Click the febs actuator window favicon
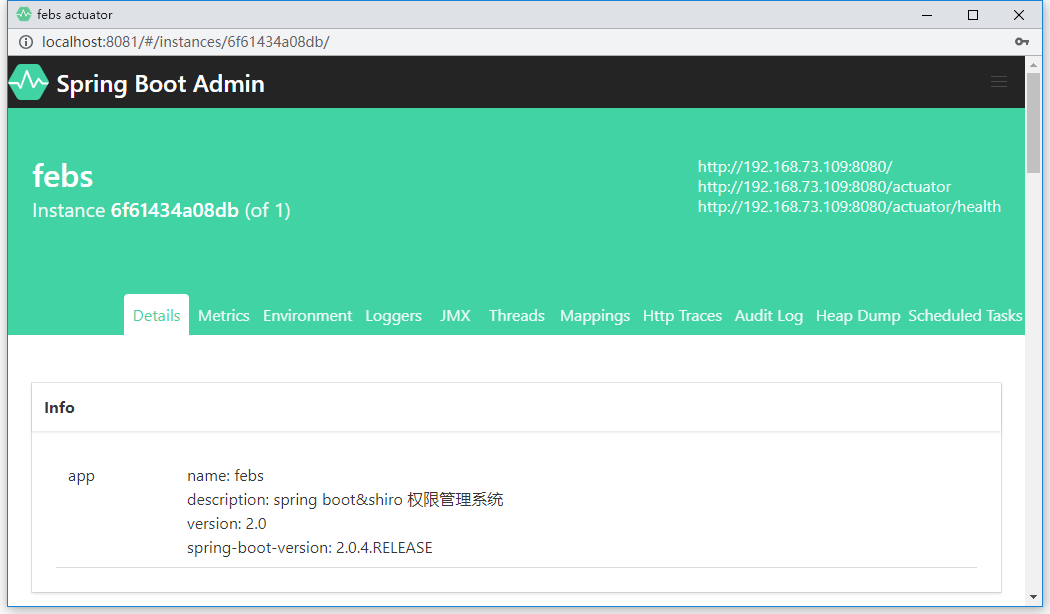This screenshot has height=614, width=1050. click(23, 14)
